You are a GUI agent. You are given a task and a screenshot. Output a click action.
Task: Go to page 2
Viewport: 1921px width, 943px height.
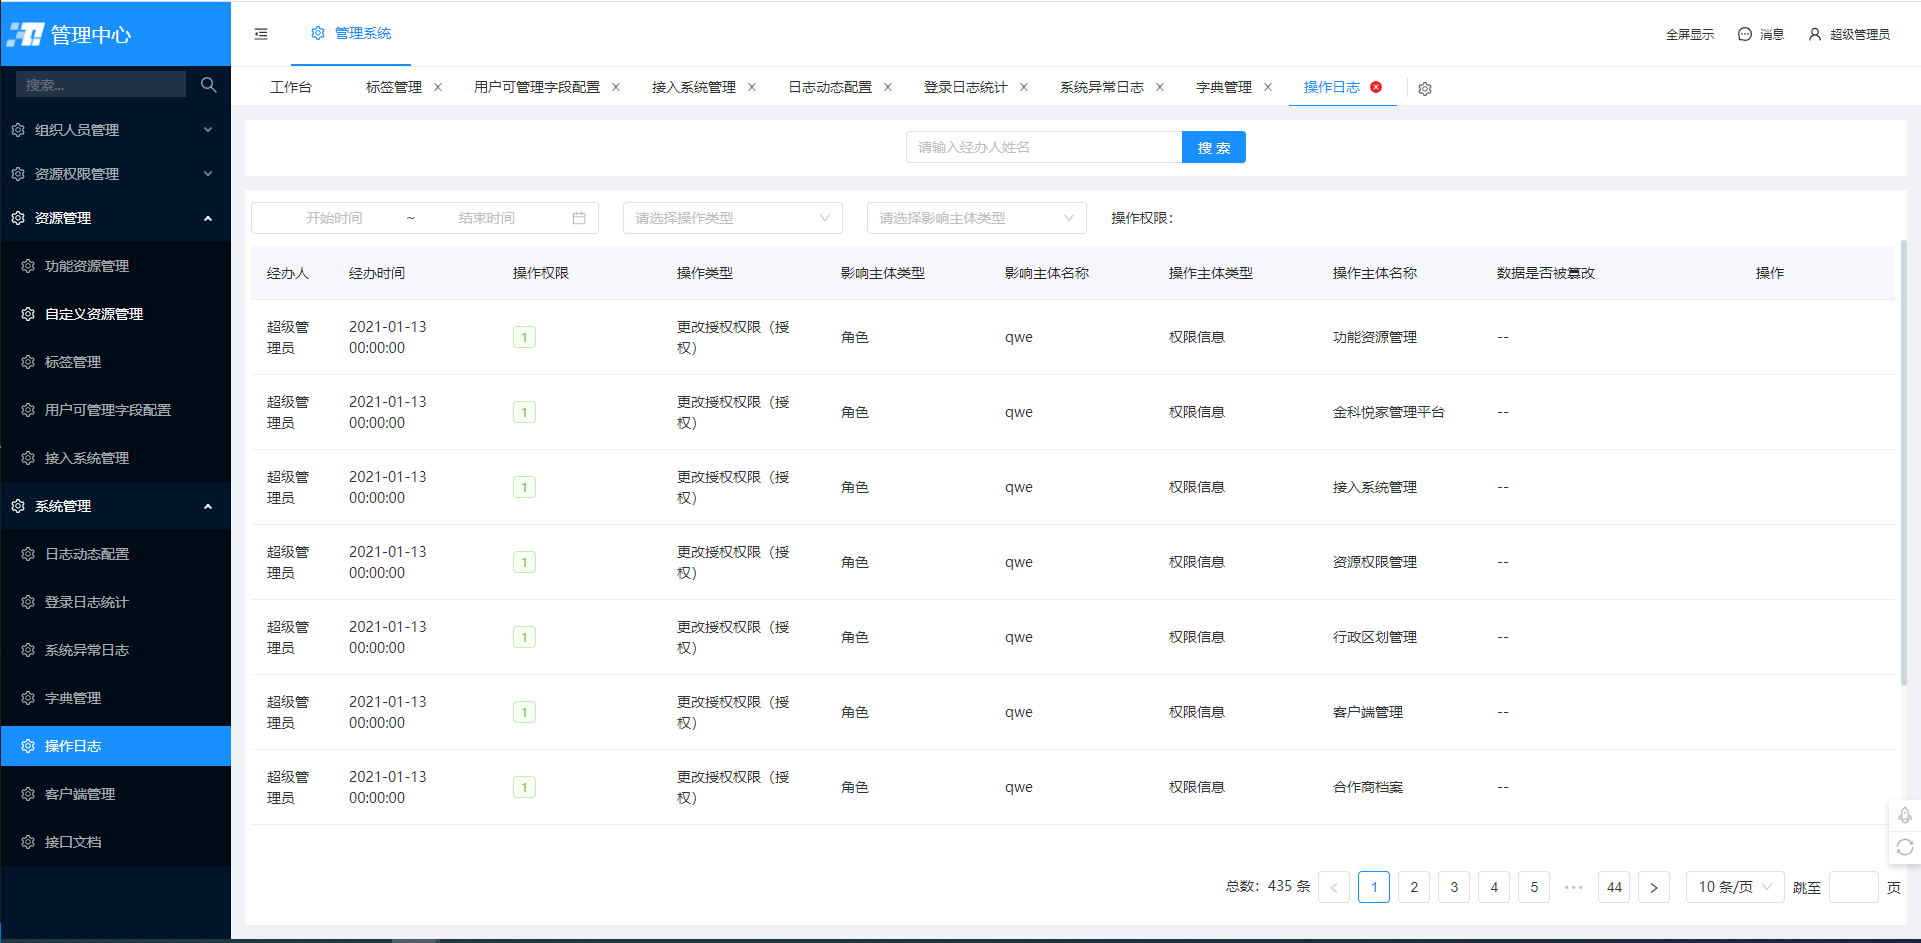tap(1414, 887)
